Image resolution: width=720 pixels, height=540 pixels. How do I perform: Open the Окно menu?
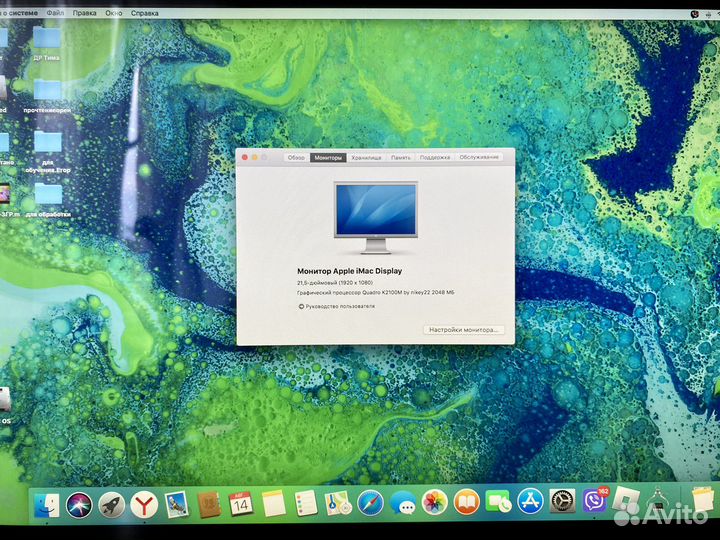[x=113, y=13]
